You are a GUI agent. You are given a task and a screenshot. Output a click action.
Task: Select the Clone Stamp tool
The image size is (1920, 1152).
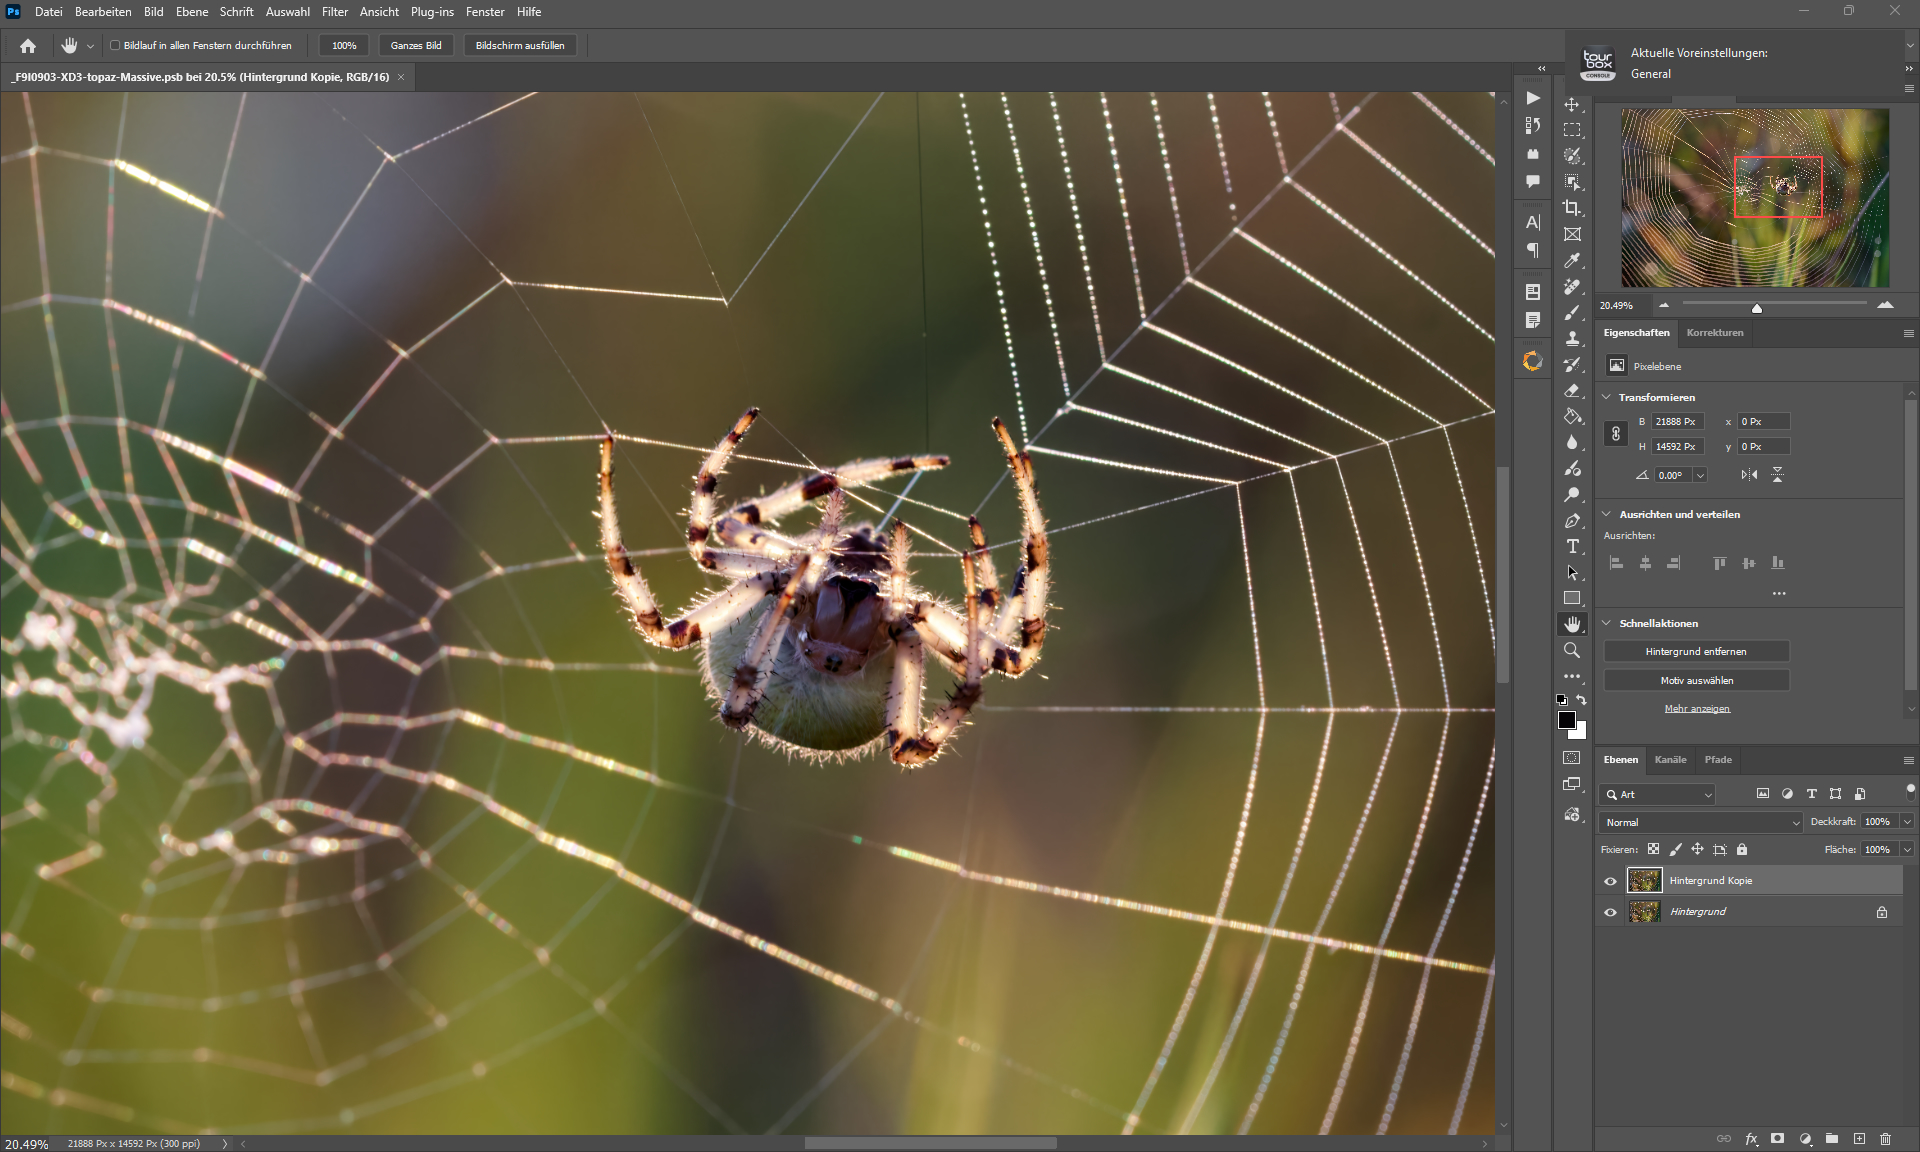pyautogui.click(x=1572, y=338)
